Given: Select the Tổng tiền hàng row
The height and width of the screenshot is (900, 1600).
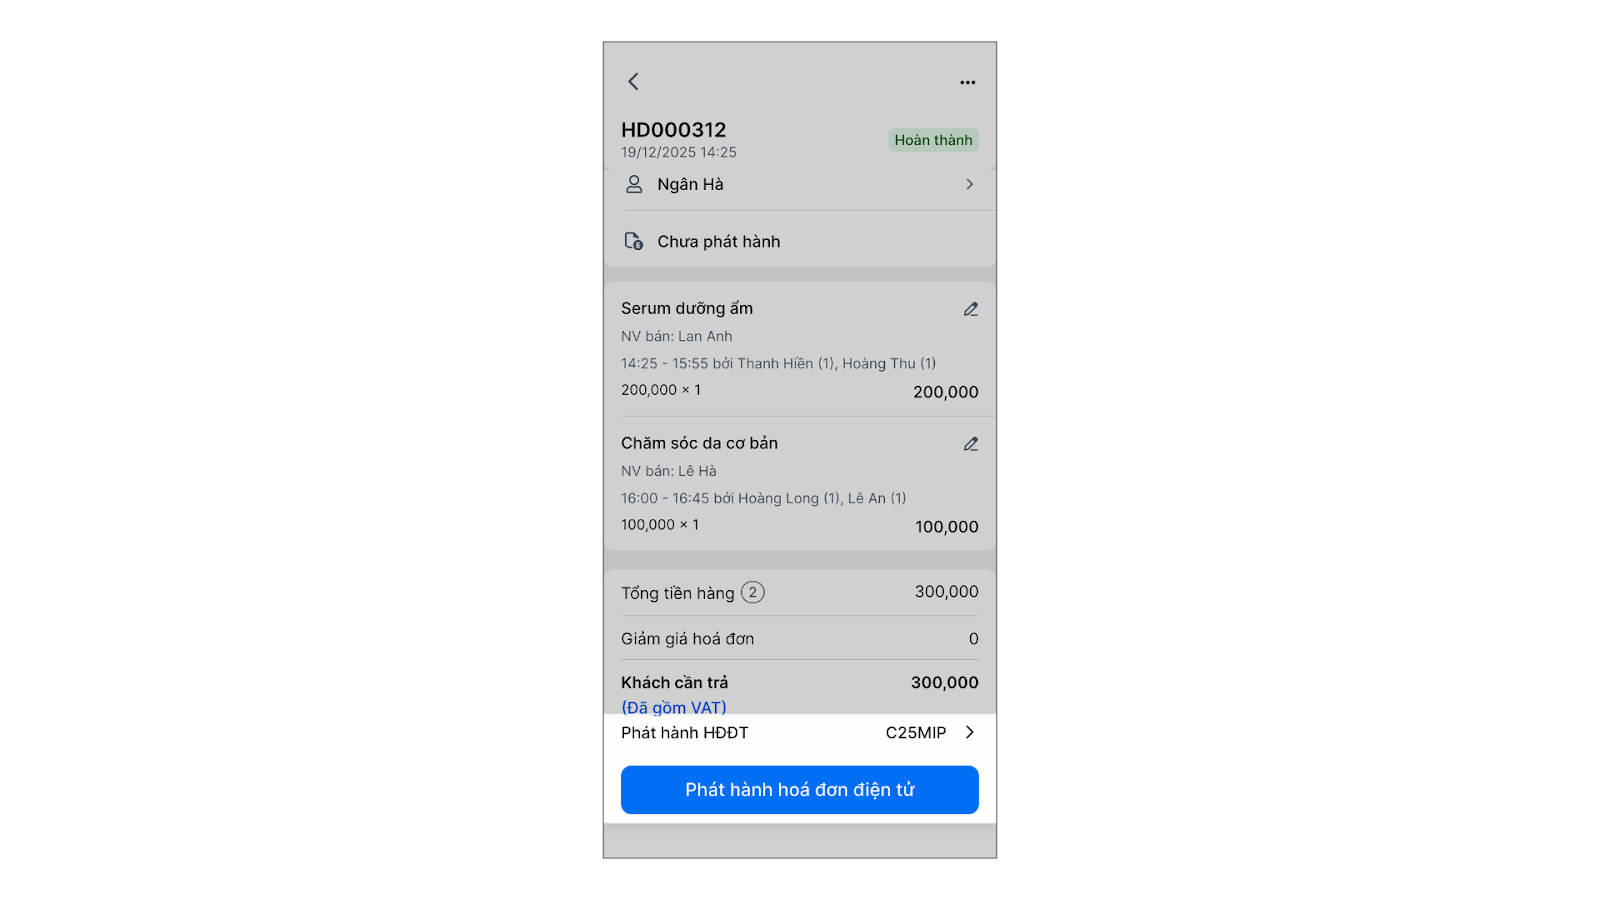Looking at the screenshot, I should point(800,592).
